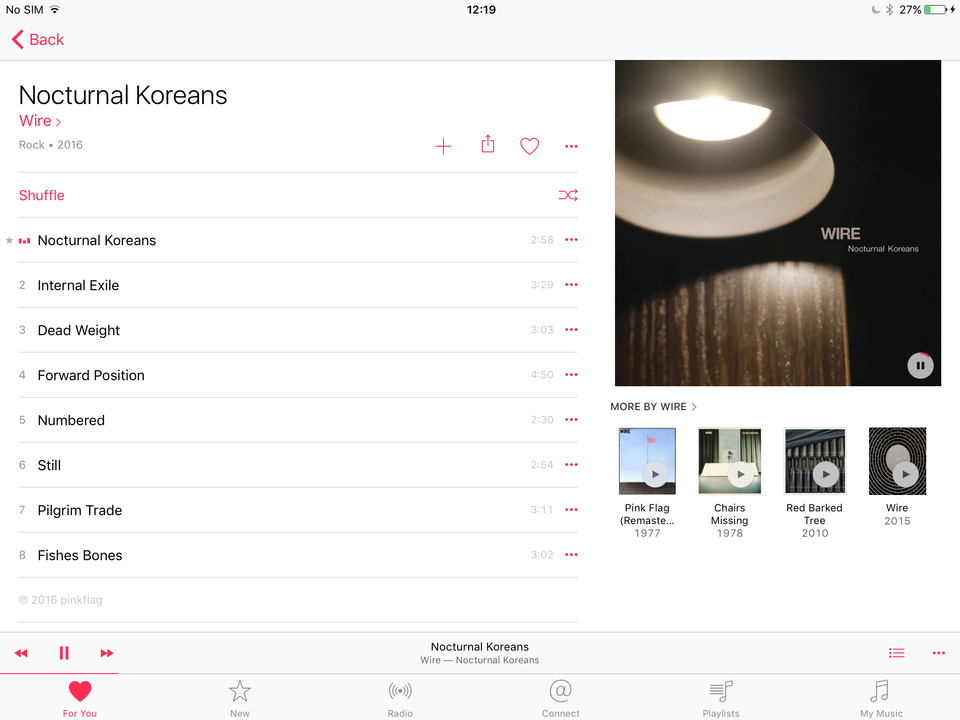Play track Forward Position
The width and height of the screenshot is (960, 720).
pyautogui.click(x=298, y=375)
